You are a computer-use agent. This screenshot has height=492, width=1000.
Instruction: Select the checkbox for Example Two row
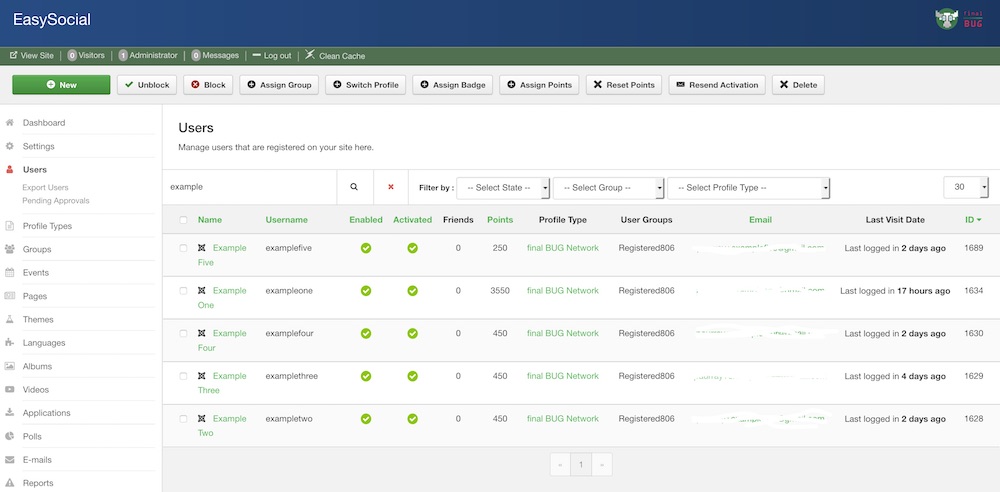[182, 419]
